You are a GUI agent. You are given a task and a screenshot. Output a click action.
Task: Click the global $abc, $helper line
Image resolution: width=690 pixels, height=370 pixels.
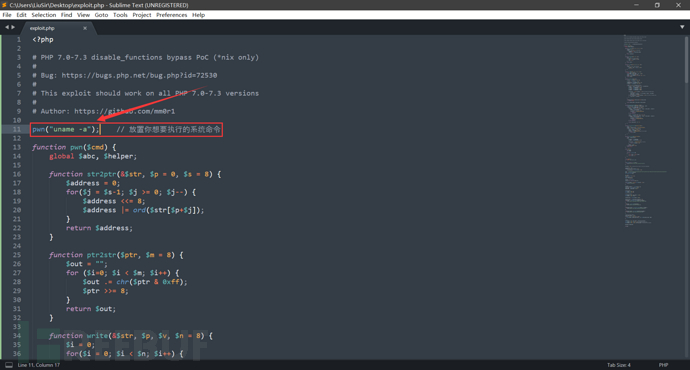point(93,157)
